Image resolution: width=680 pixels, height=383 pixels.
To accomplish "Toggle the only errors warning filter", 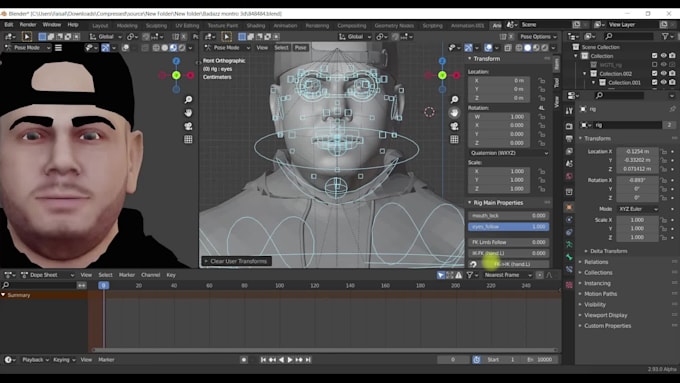I will point(458,275).
